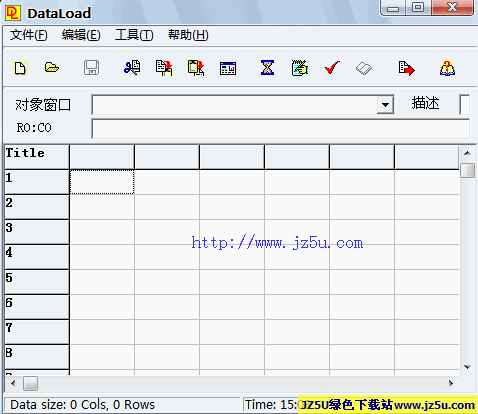Open the 工具(T) menu
This screenshot has width=478, height=414.
click(134, 35)
